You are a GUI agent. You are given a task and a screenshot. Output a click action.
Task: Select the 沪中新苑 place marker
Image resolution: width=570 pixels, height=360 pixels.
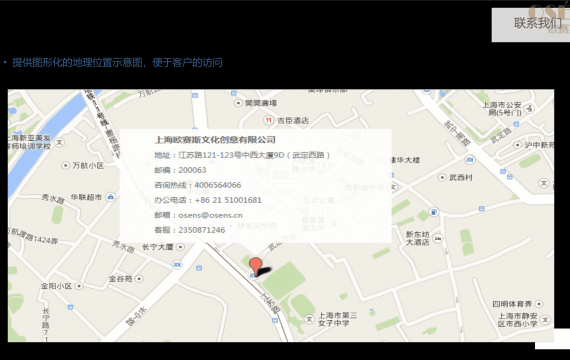tap(518, 145)
